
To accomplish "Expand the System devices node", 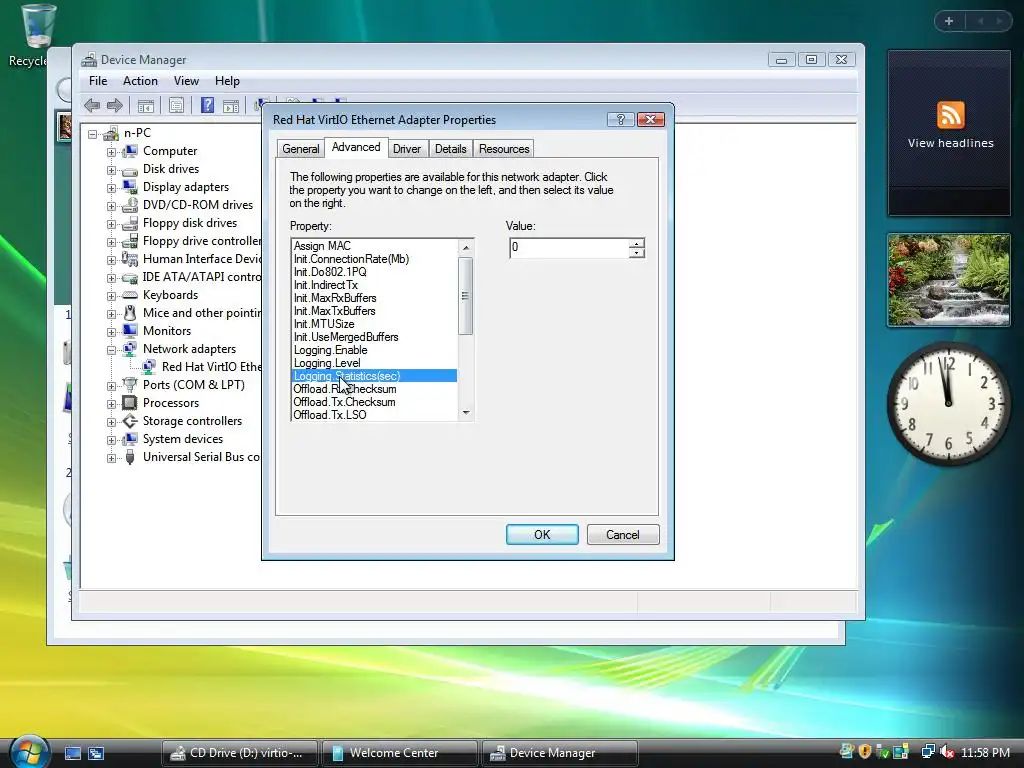I will click(111, 440).
